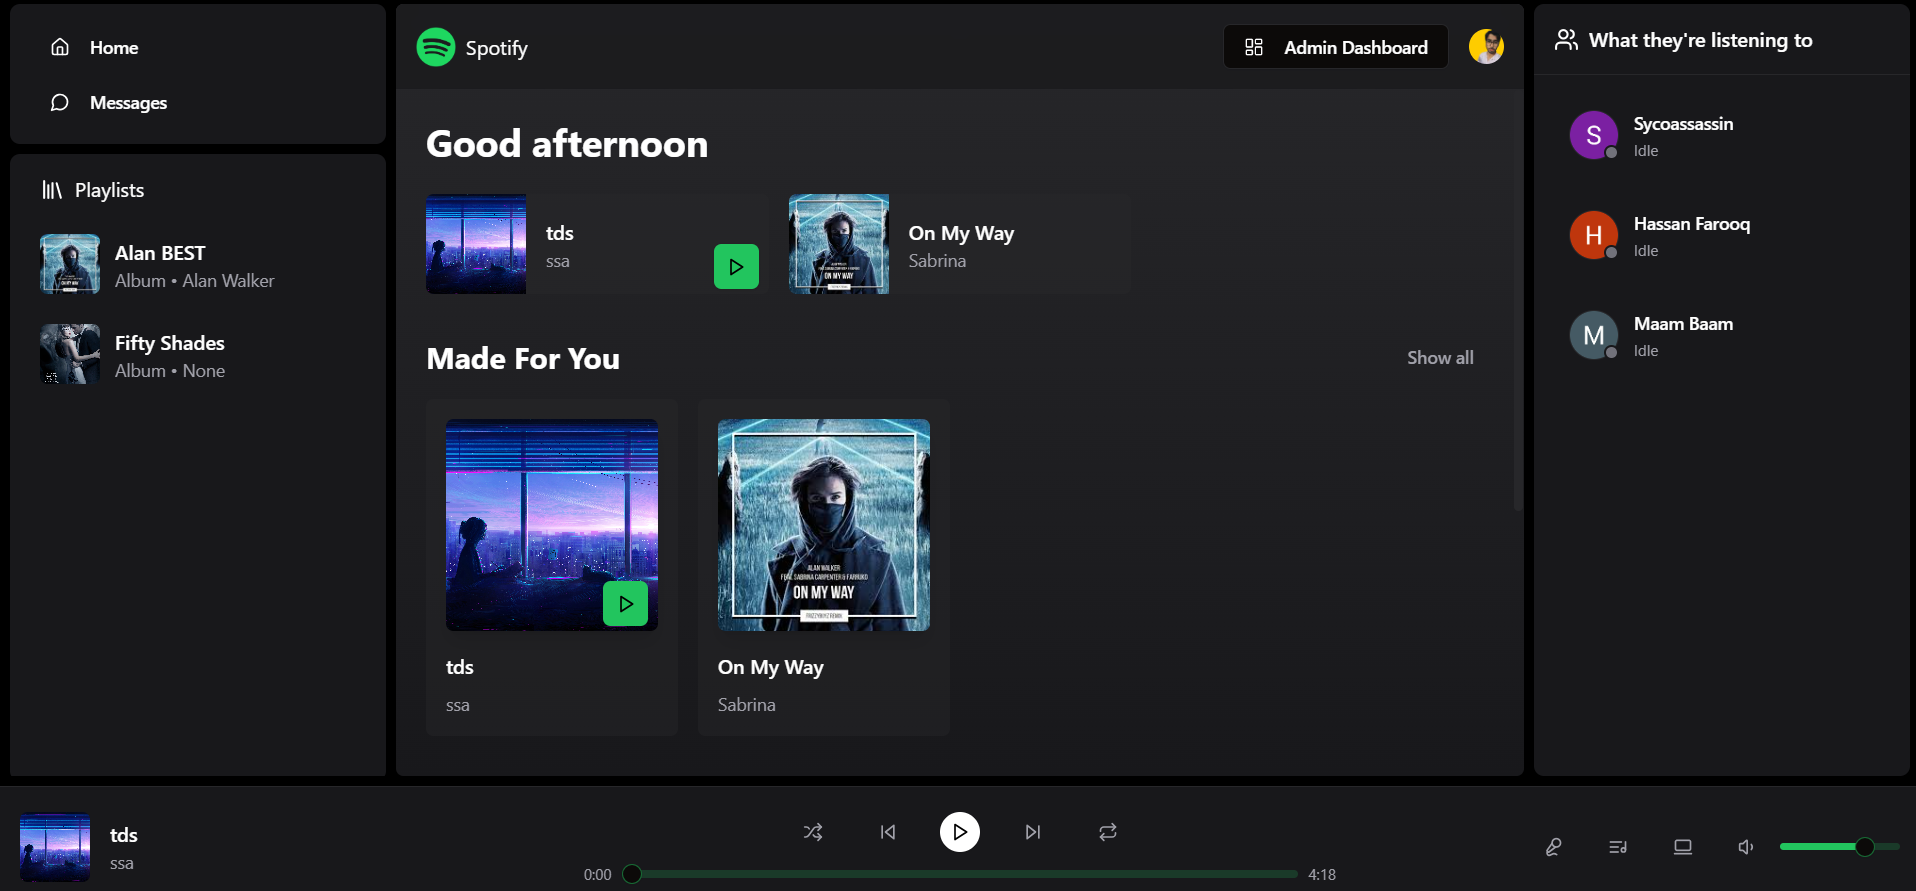Viewport: 1916px width, 891px height.
Task: Select Hassan Farooq in the friends list
Action: pos(1722,236)
